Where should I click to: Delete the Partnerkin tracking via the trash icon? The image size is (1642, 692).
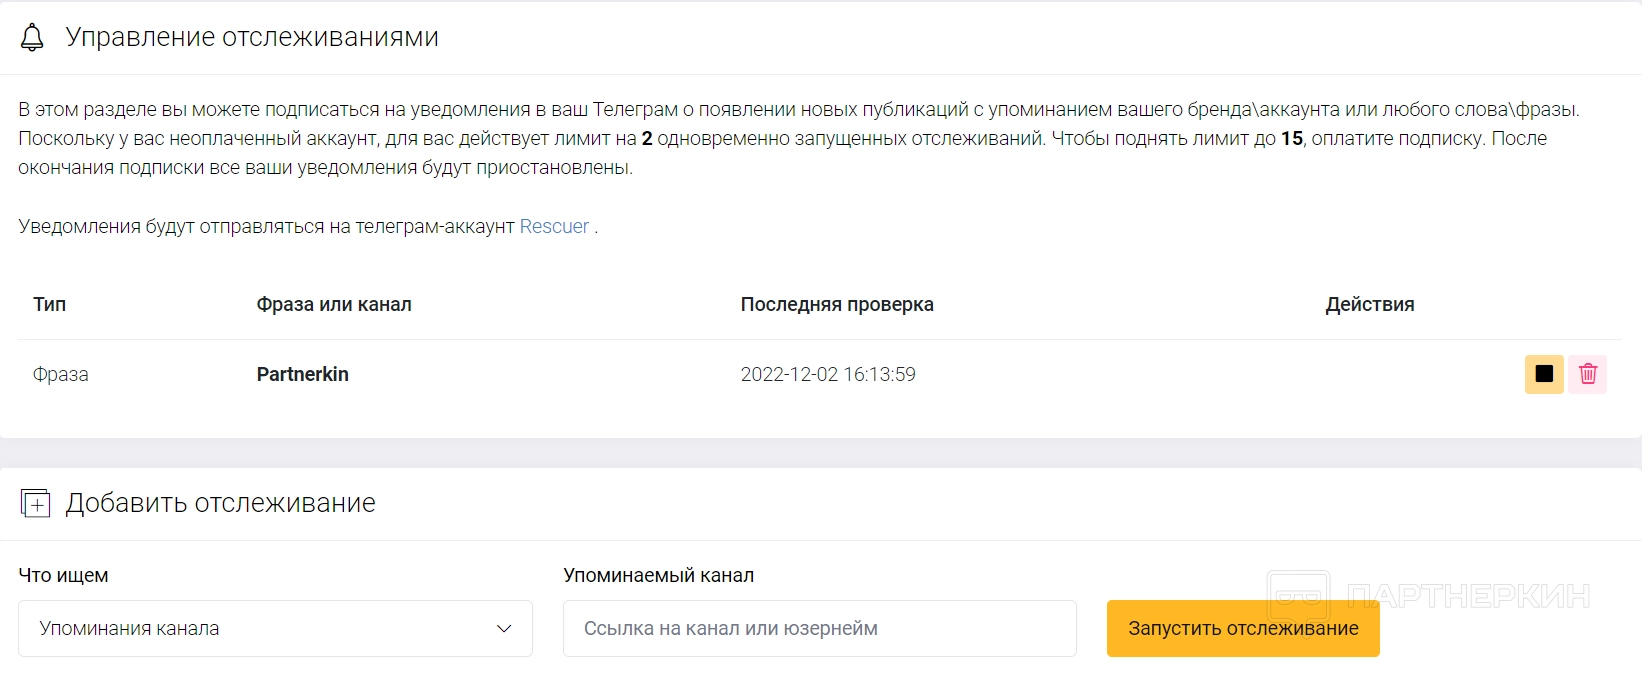click(1587, 374)
